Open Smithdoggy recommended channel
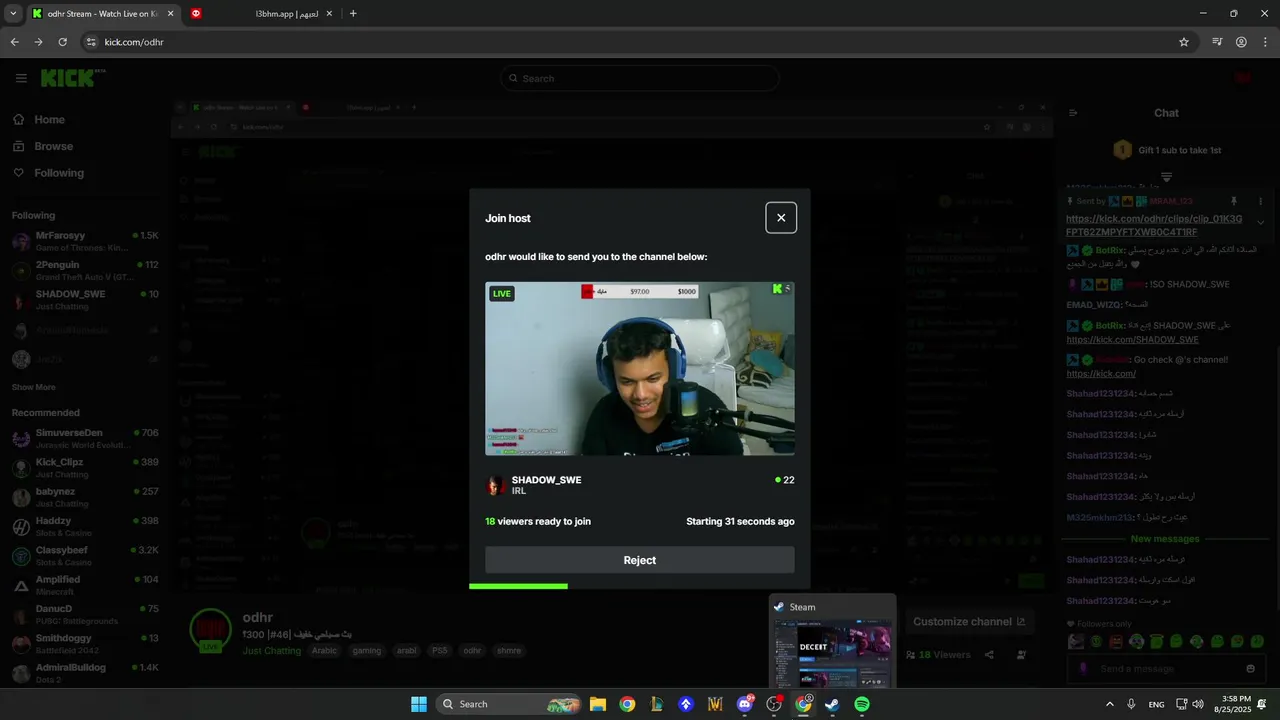Image resolution: width=1280 pixels, height=720 pixels. pos(85,644)
